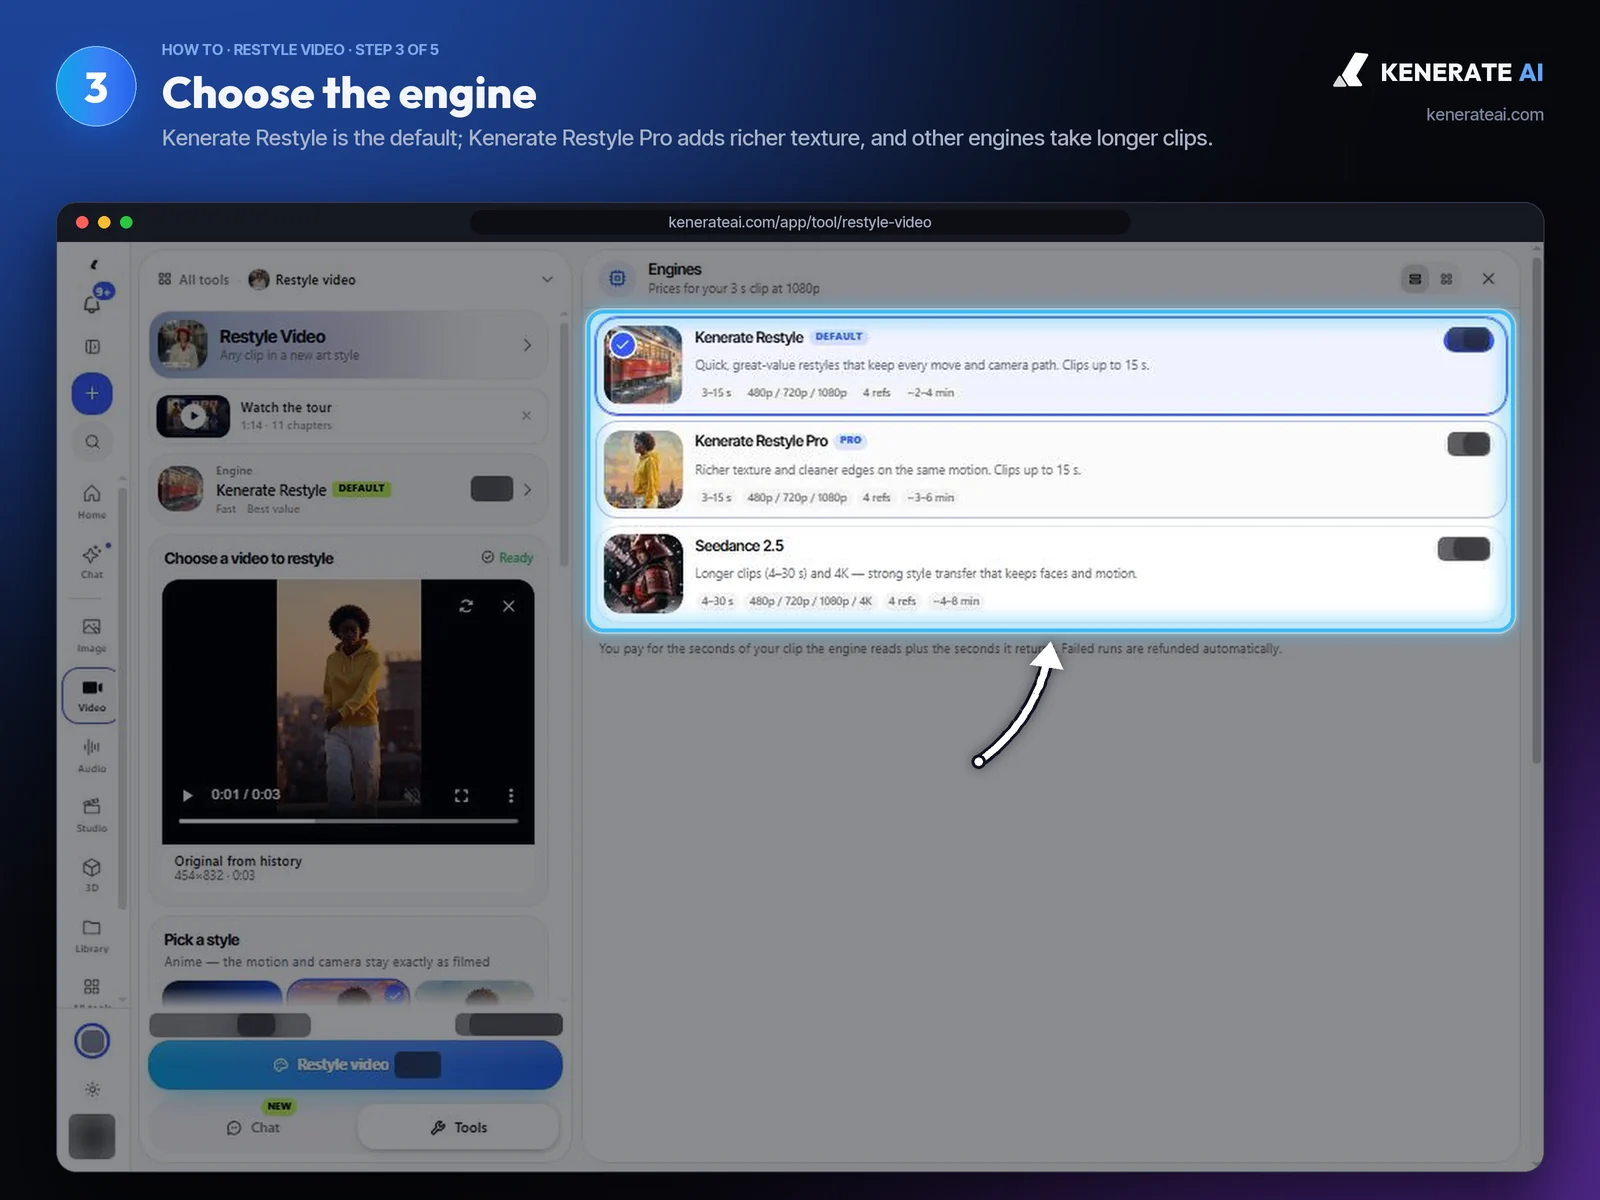Select the Seedance 2.5 engine
This screenshot has width=1600, height=1200.
pyautogui.click(x=1051, y=573)
